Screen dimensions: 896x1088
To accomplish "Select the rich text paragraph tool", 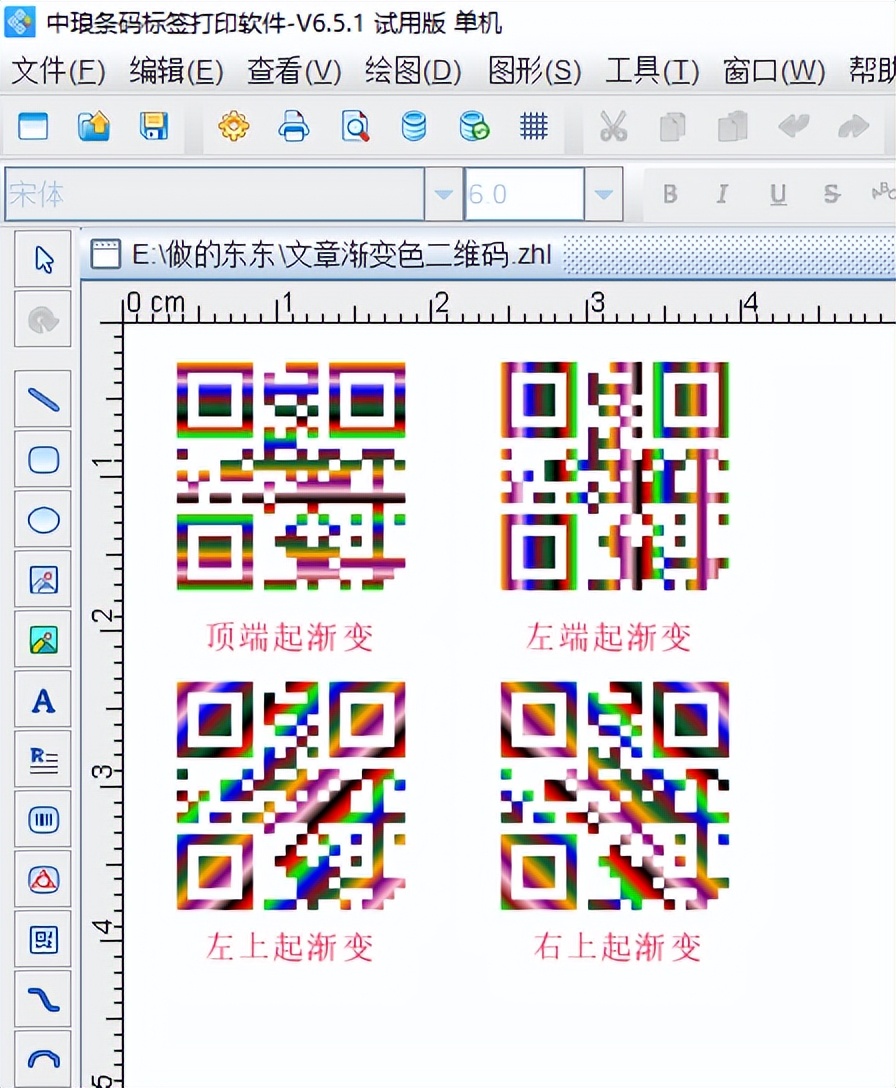I will point(43,760).
